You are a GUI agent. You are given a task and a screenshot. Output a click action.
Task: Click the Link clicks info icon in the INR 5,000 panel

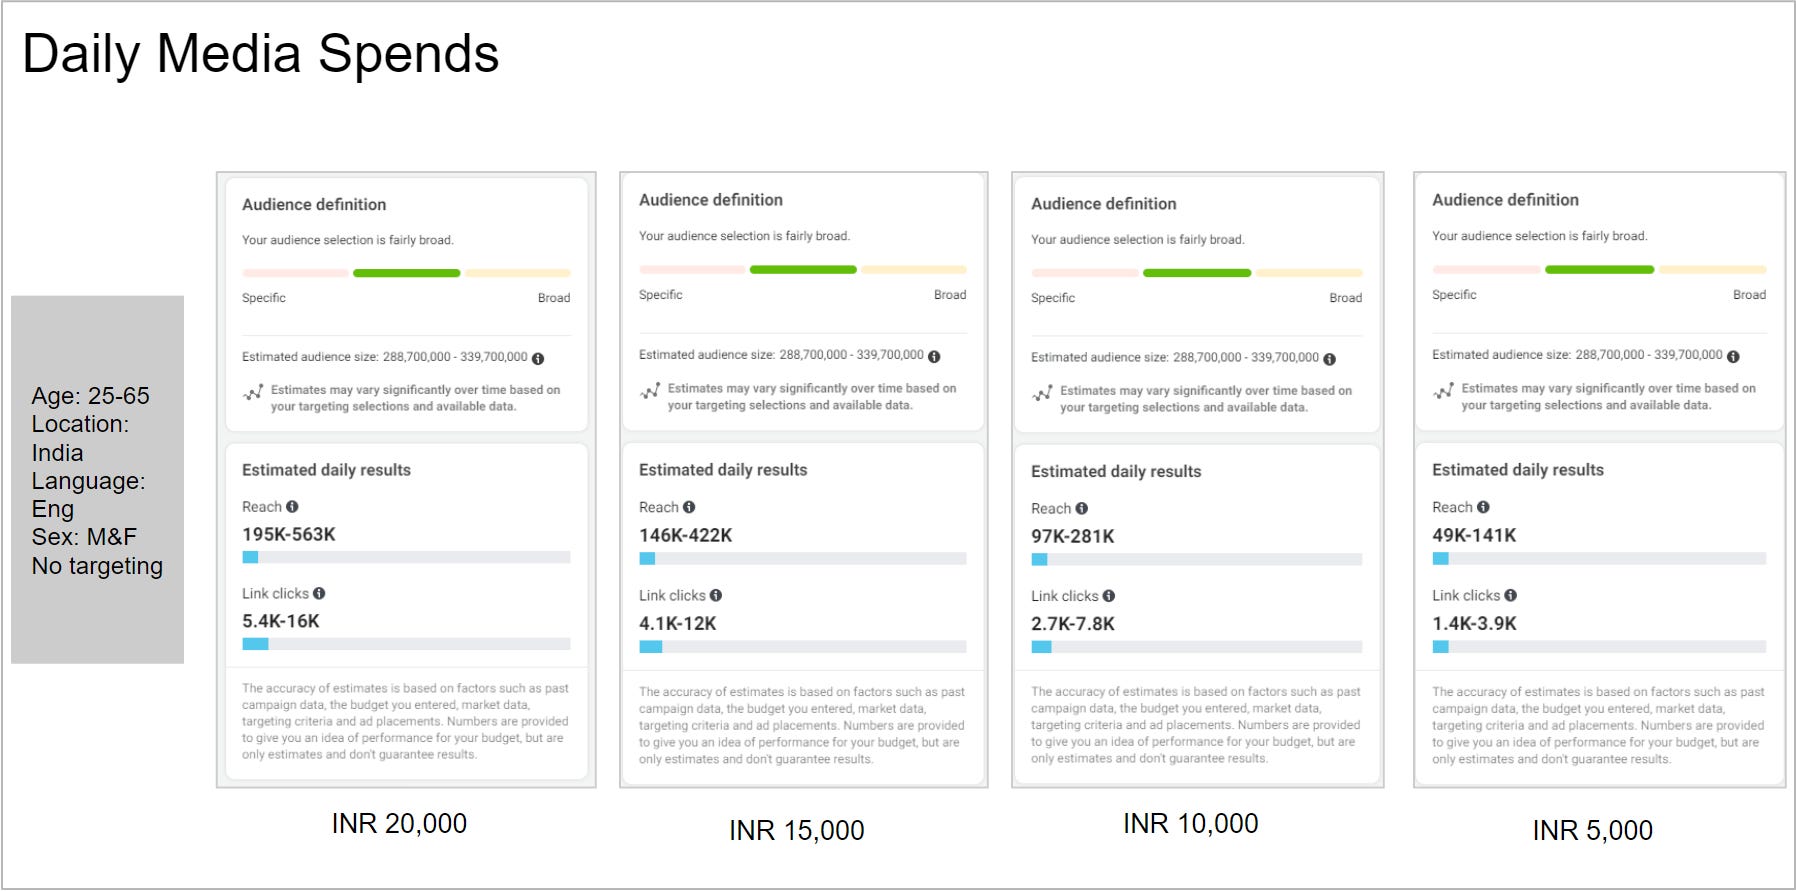tap(1510, 595)
